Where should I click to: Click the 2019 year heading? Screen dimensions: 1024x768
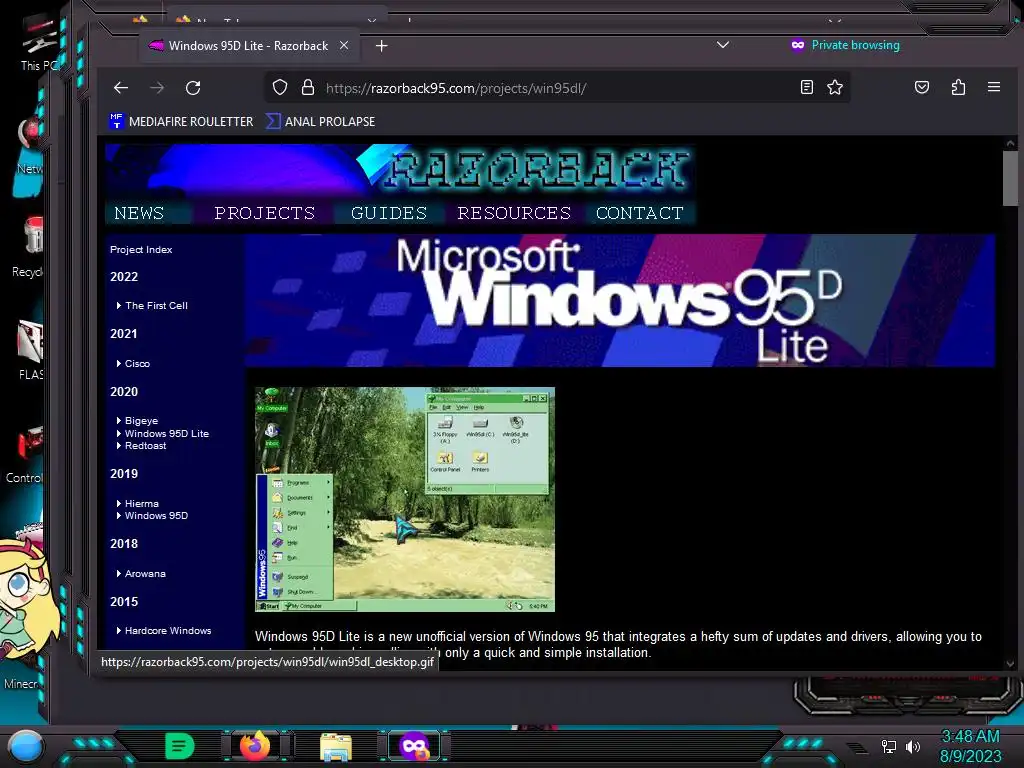[124, 474]
